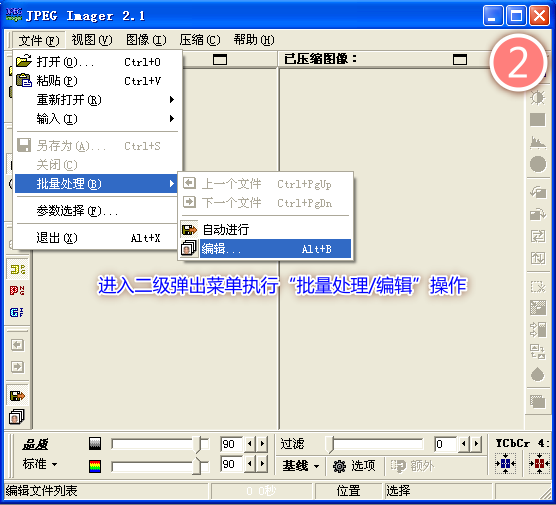Click the rainbow chroma quality icon
This screenshot has height=505, width=556.
tap(95, 466)
